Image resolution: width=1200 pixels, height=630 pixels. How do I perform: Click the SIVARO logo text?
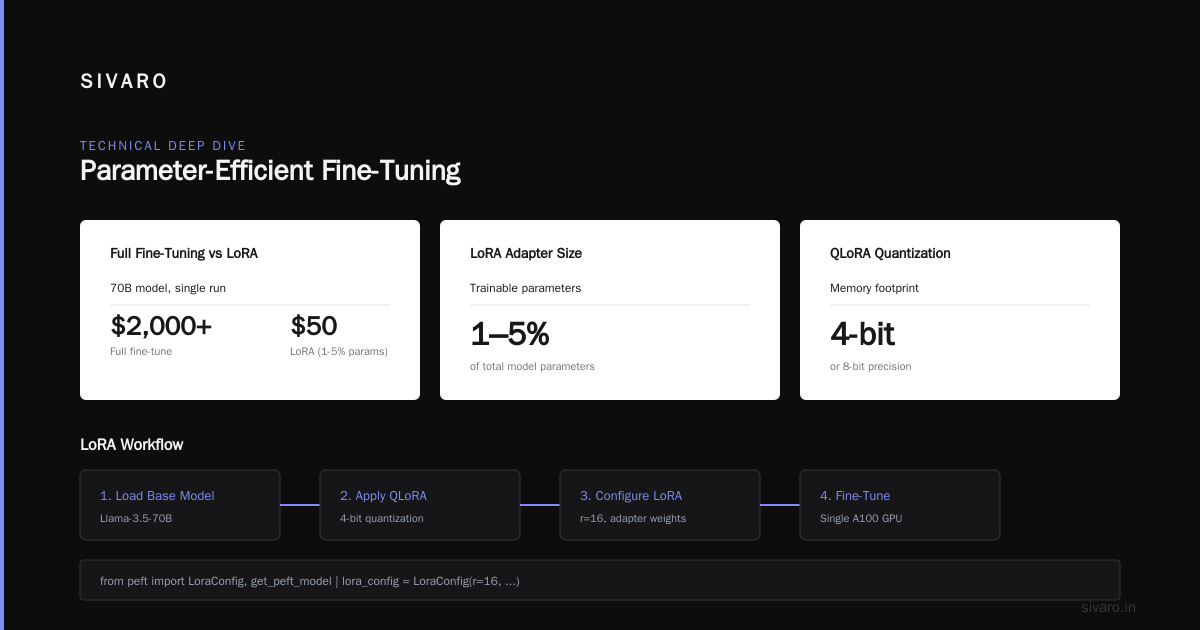pos(124,82)
